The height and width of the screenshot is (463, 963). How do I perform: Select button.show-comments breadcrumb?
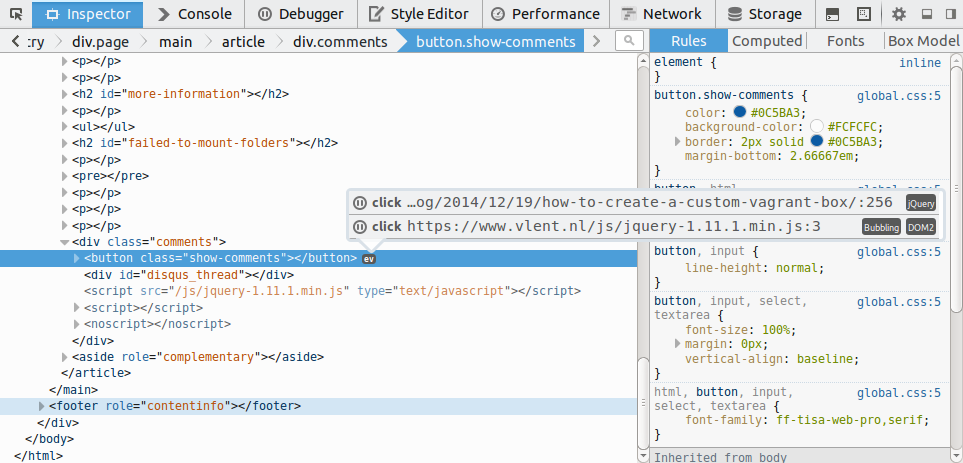(x=496, y=42)
